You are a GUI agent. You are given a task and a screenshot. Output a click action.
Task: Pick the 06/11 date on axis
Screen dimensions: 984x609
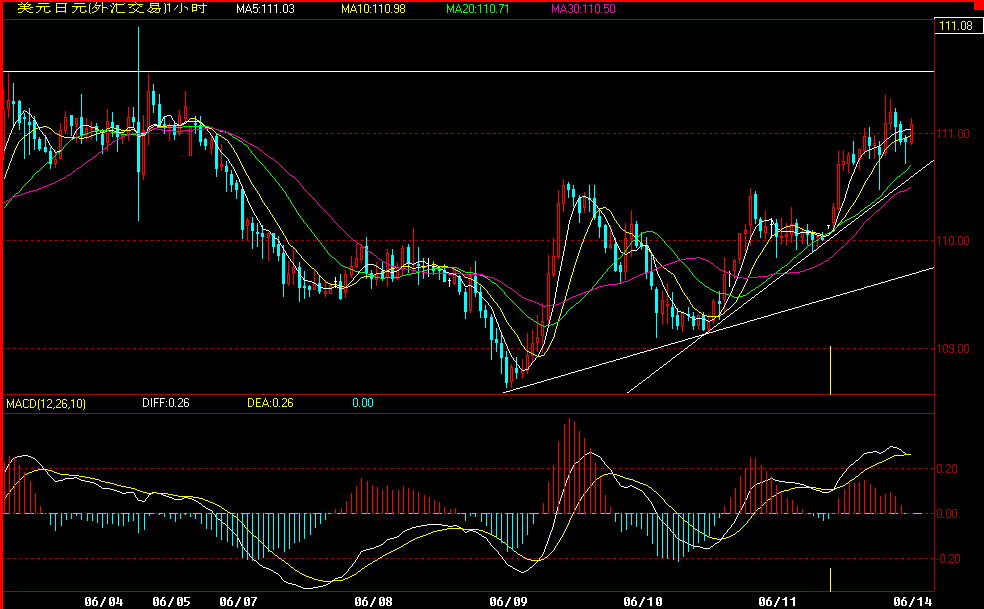point(778,601)
